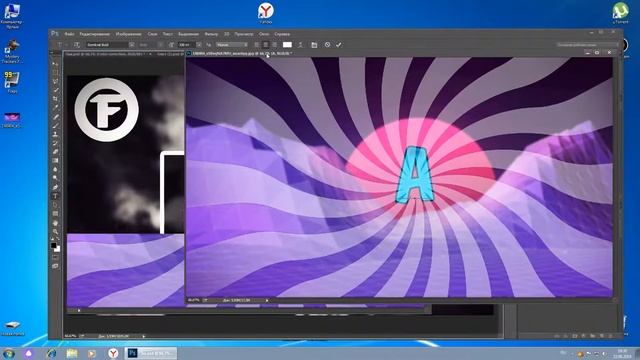Viewport: 640px width, 360px height.
Task: Open the workspace switcher dropdown
Action: (587, 45)
